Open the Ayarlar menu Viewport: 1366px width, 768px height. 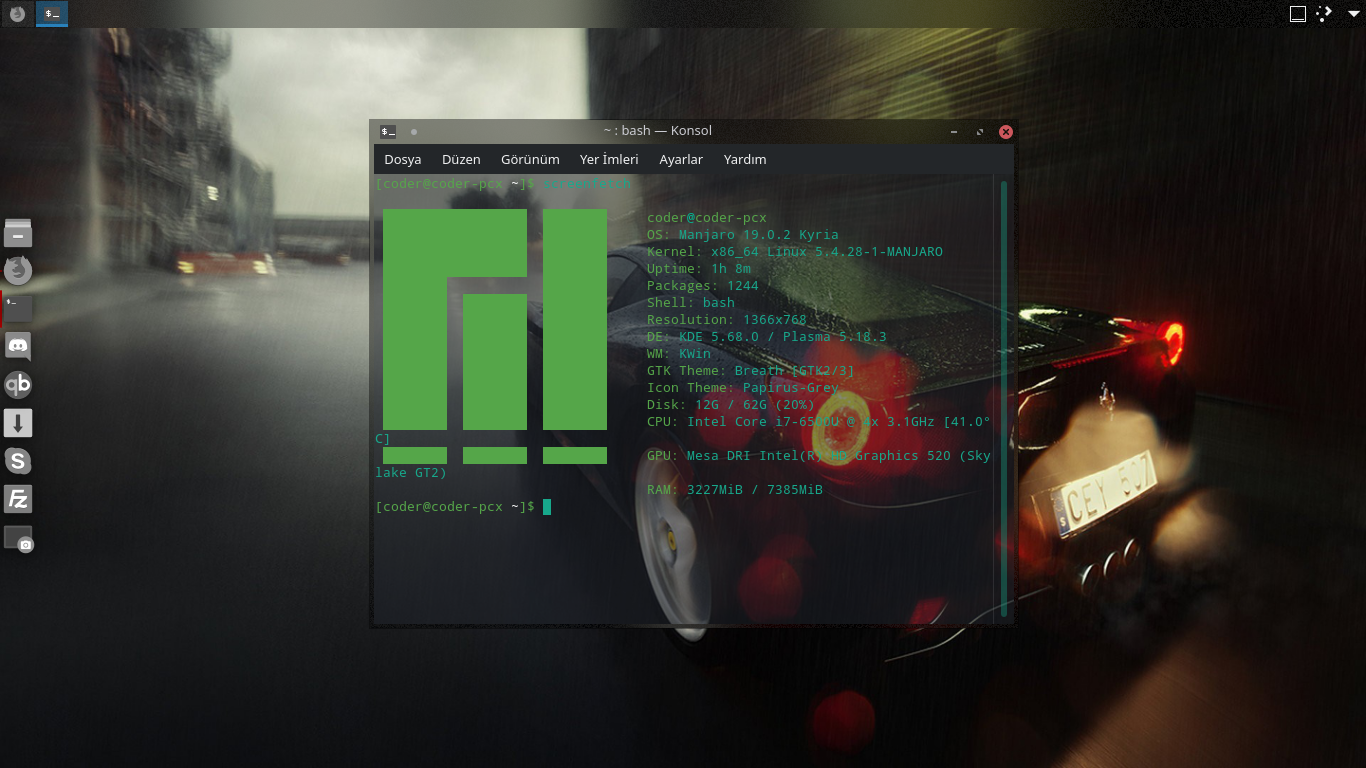681,159
